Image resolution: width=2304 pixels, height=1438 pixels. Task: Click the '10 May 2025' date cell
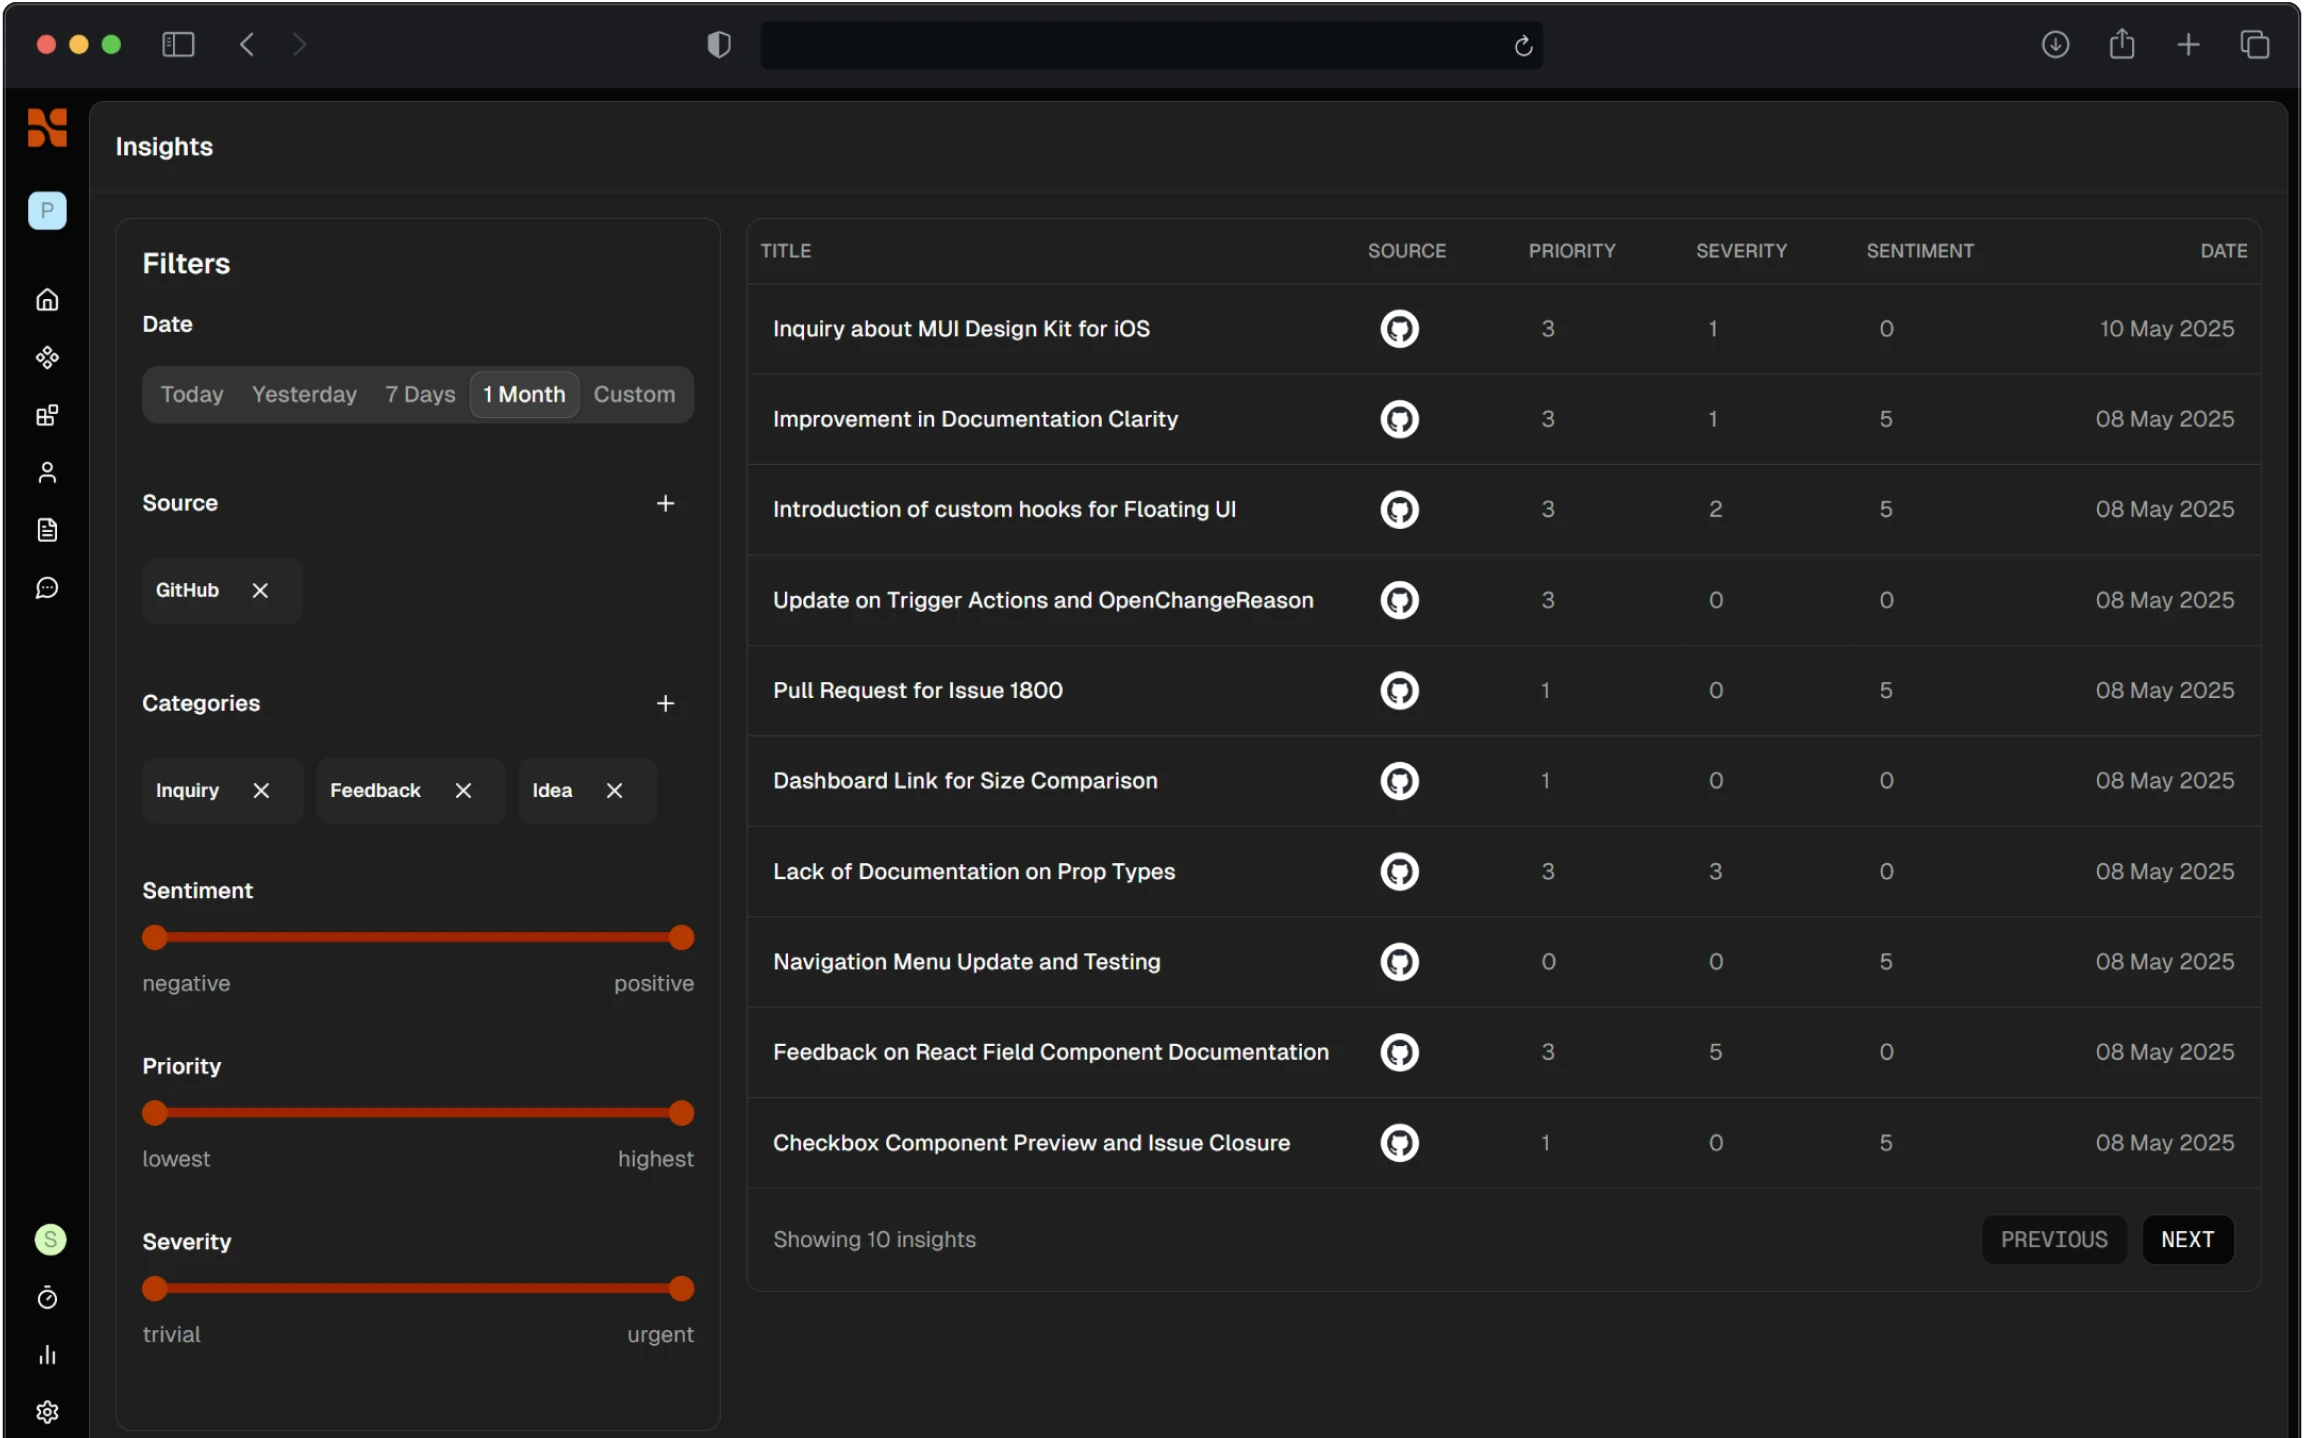[x=2166, y=328]
